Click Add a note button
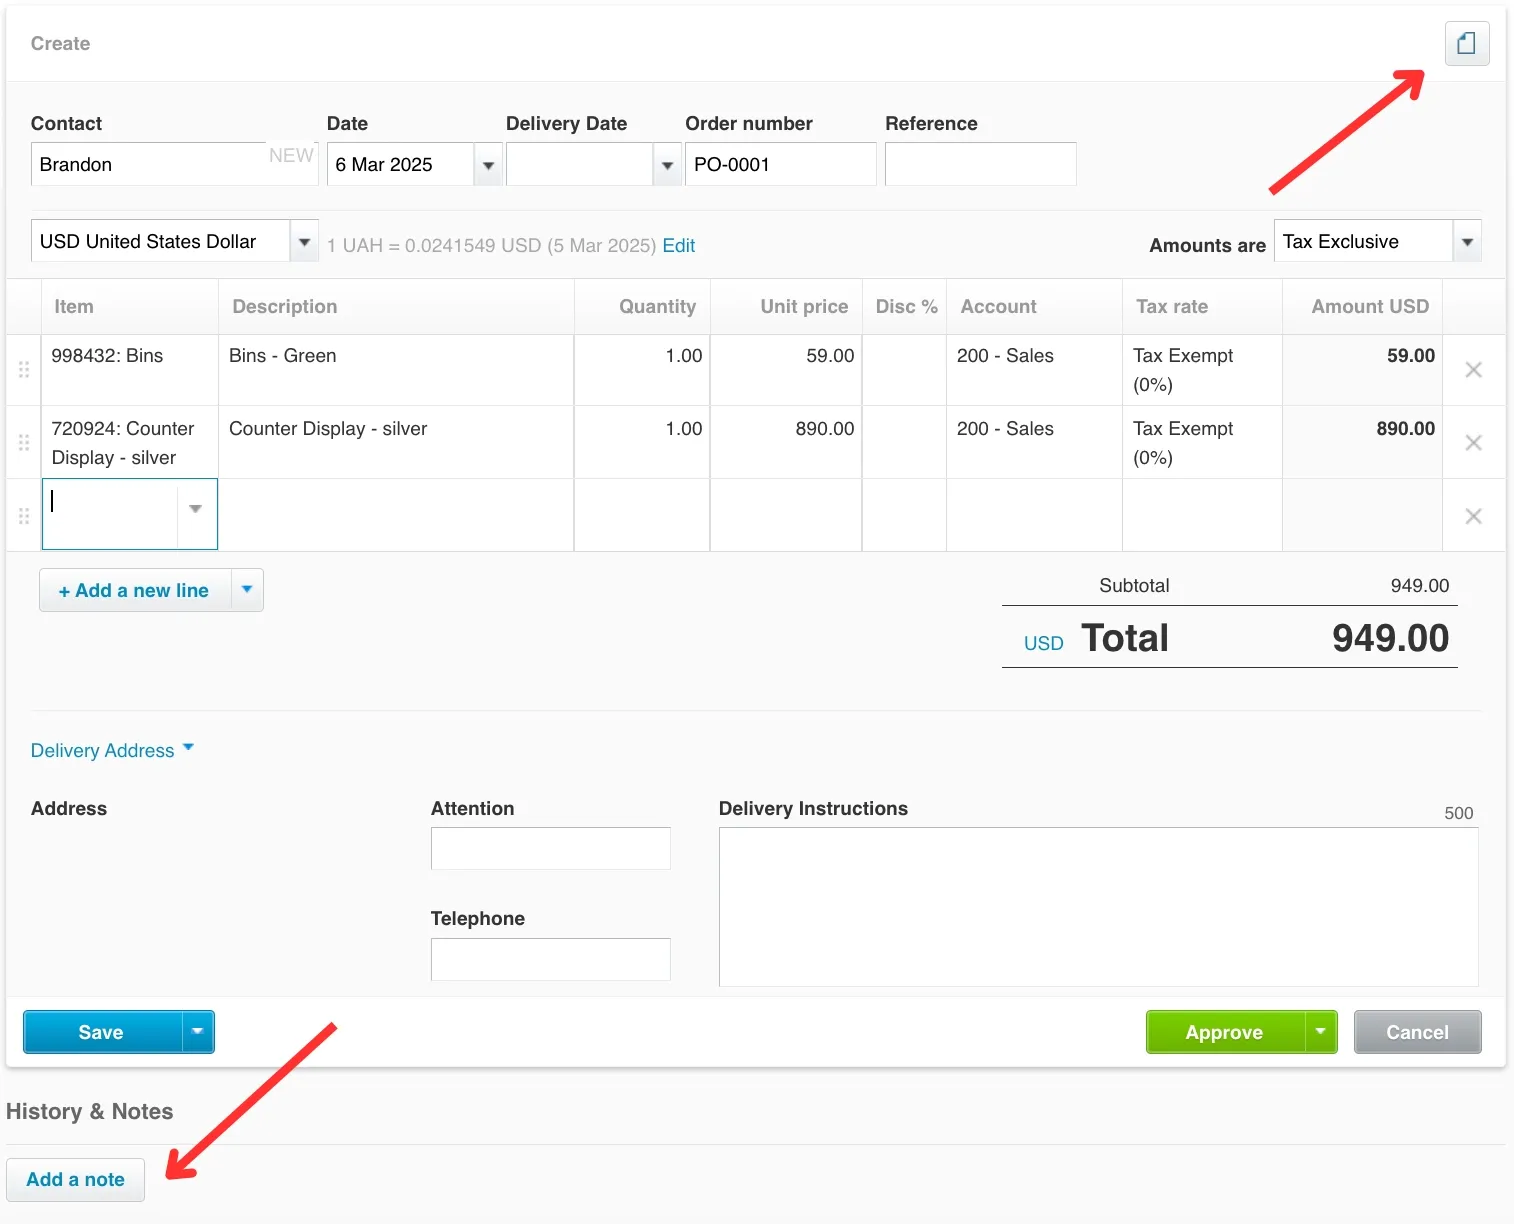The image size is (1514, 1224). click(x=76, y=1179)
